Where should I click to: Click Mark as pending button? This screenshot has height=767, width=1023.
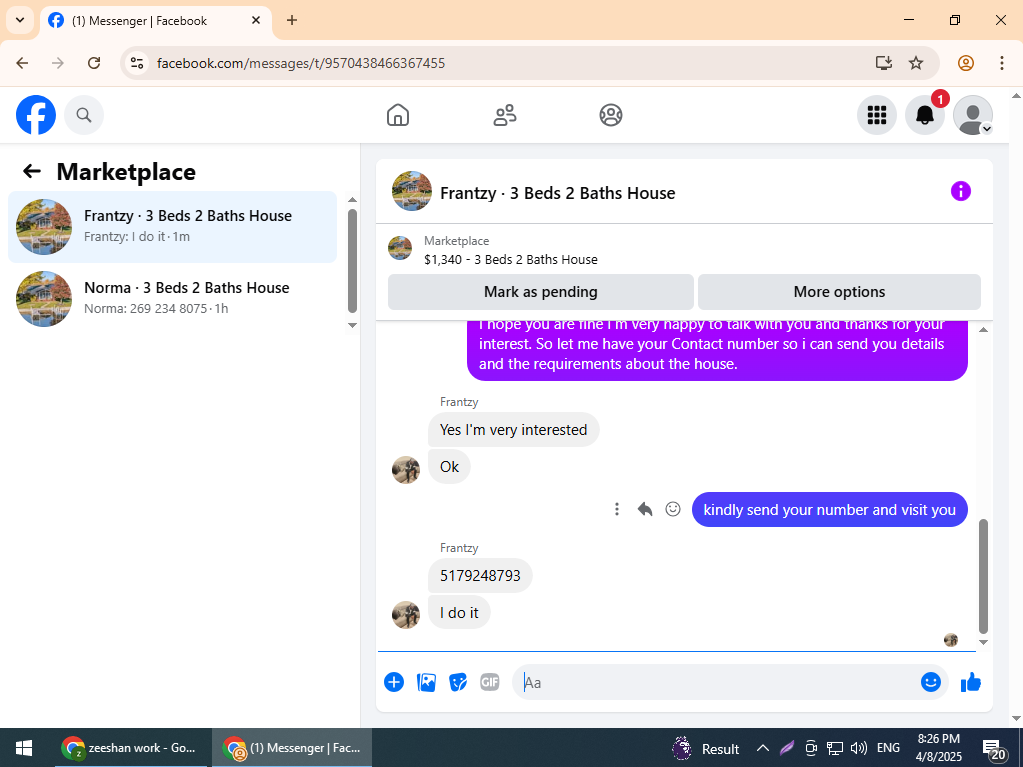(x=540, y=292)
